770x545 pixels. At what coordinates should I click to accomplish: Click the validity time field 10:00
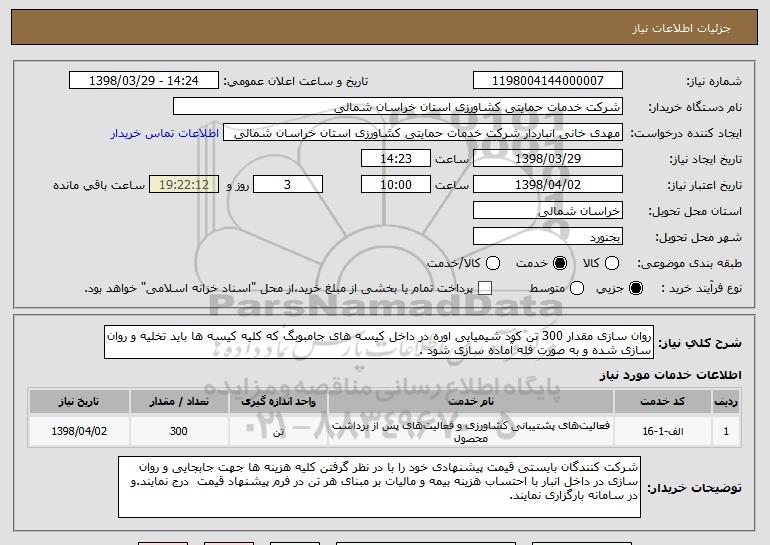(396, 185)
